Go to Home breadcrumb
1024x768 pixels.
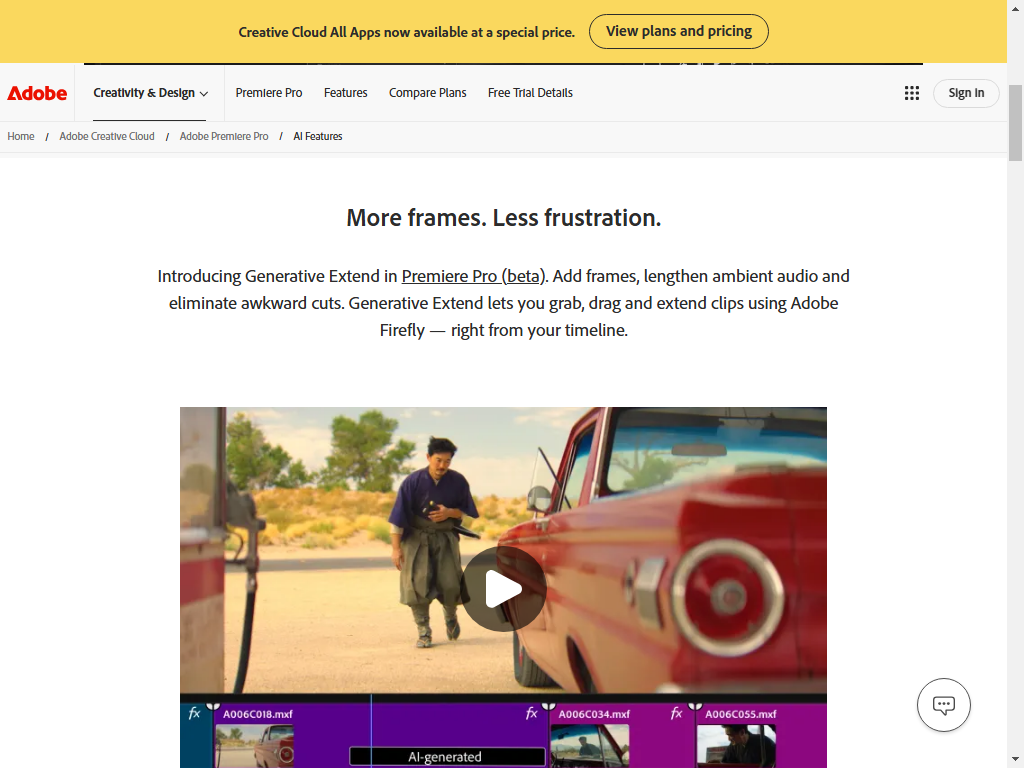21,136
